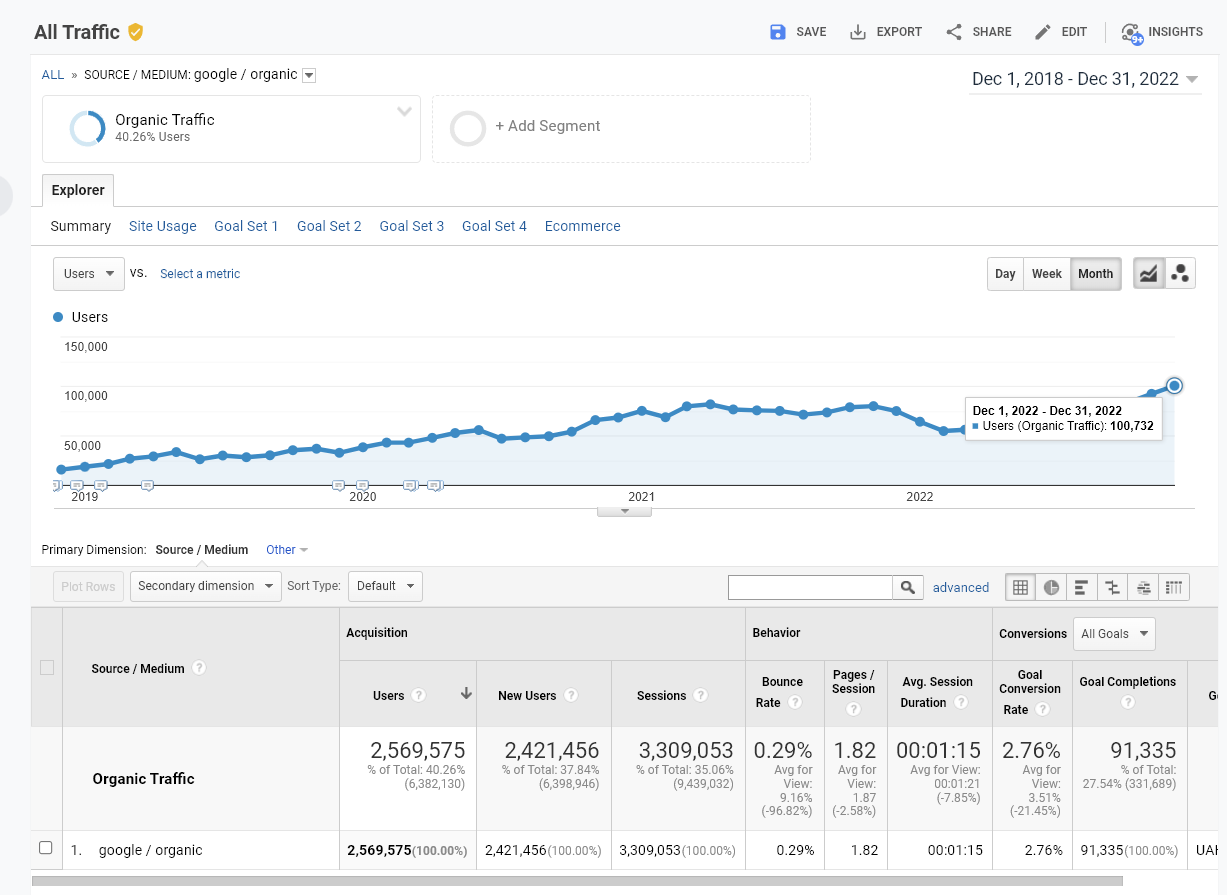Open the Secondary dimension dropdown
Viewport: 1227px width, 895px height.
[x=205, y=586]
